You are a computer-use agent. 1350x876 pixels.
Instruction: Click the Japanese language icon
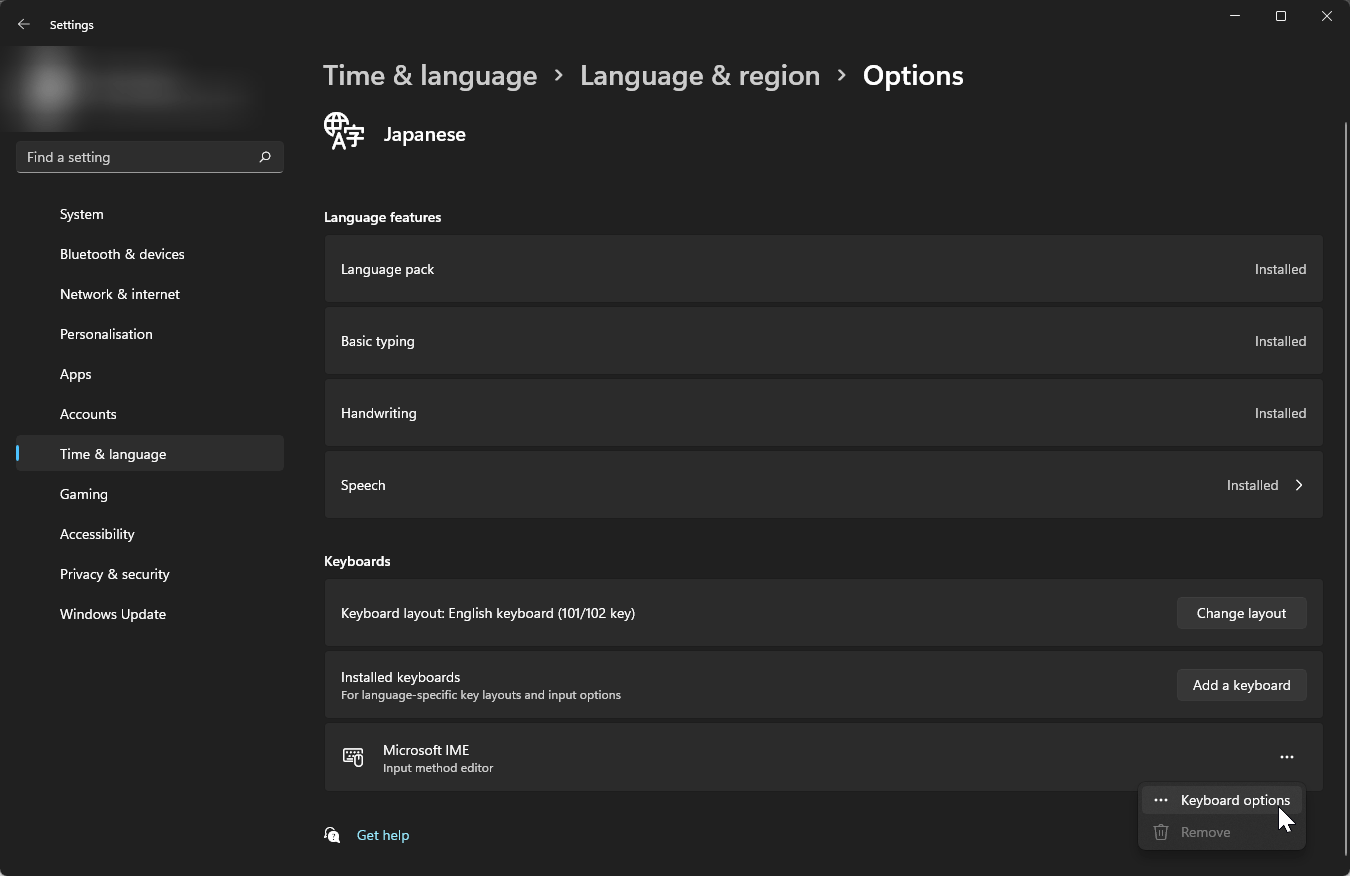coord(344,132)
